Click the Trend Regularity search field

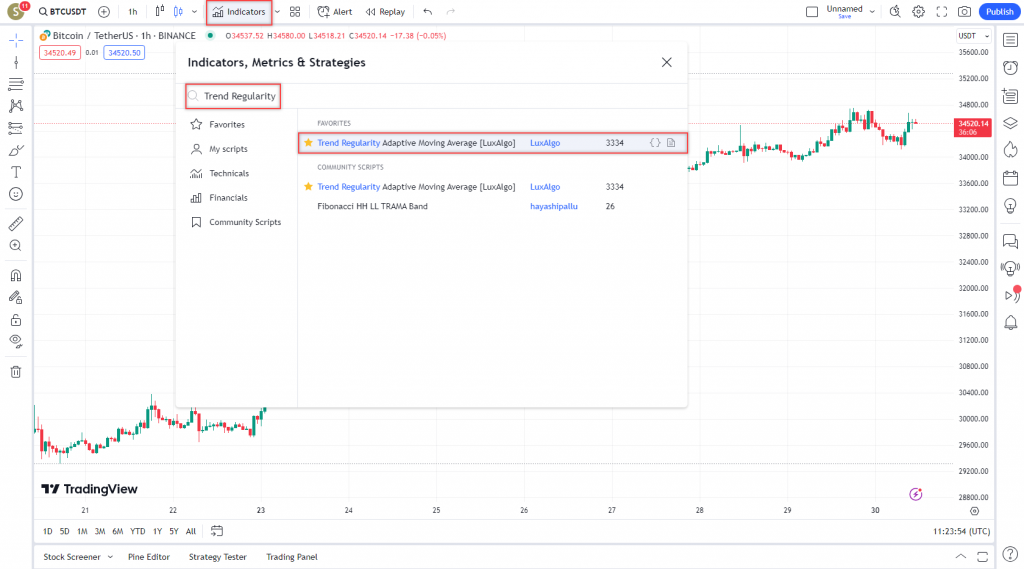pyautogui.click(x=233, y=96)
